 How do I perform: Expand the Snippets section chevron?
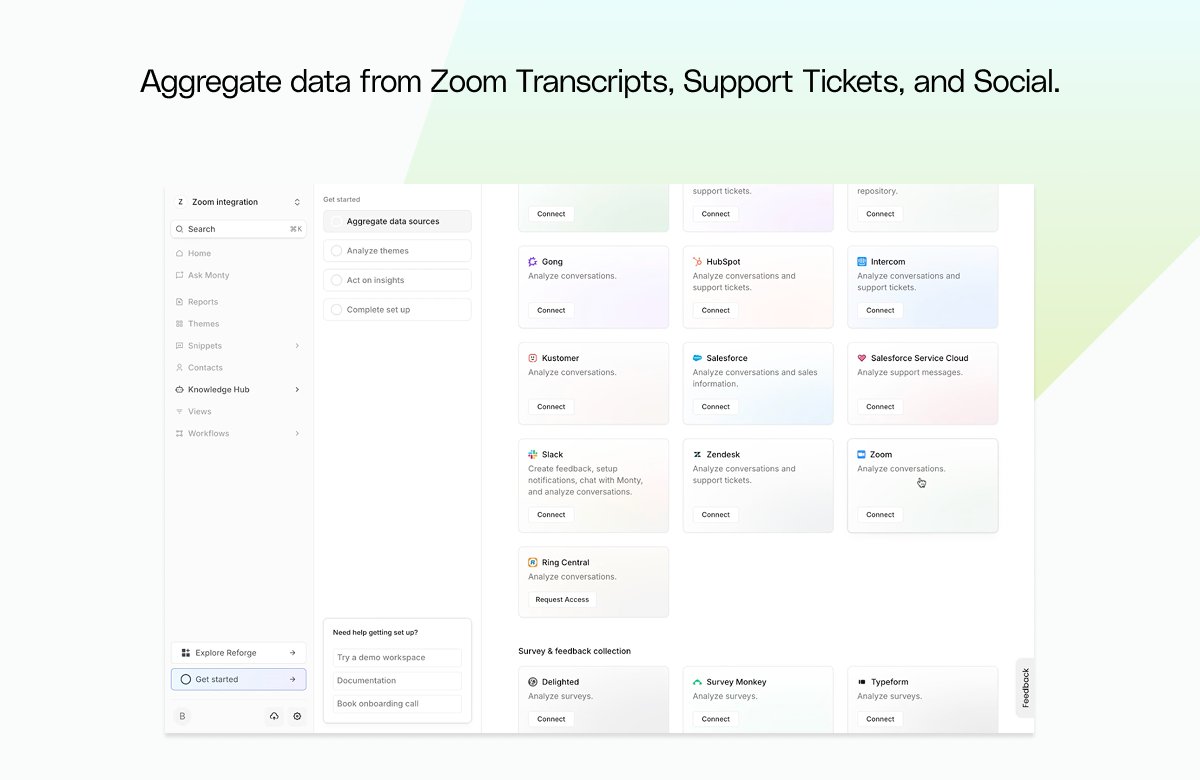tap(297, 346)
